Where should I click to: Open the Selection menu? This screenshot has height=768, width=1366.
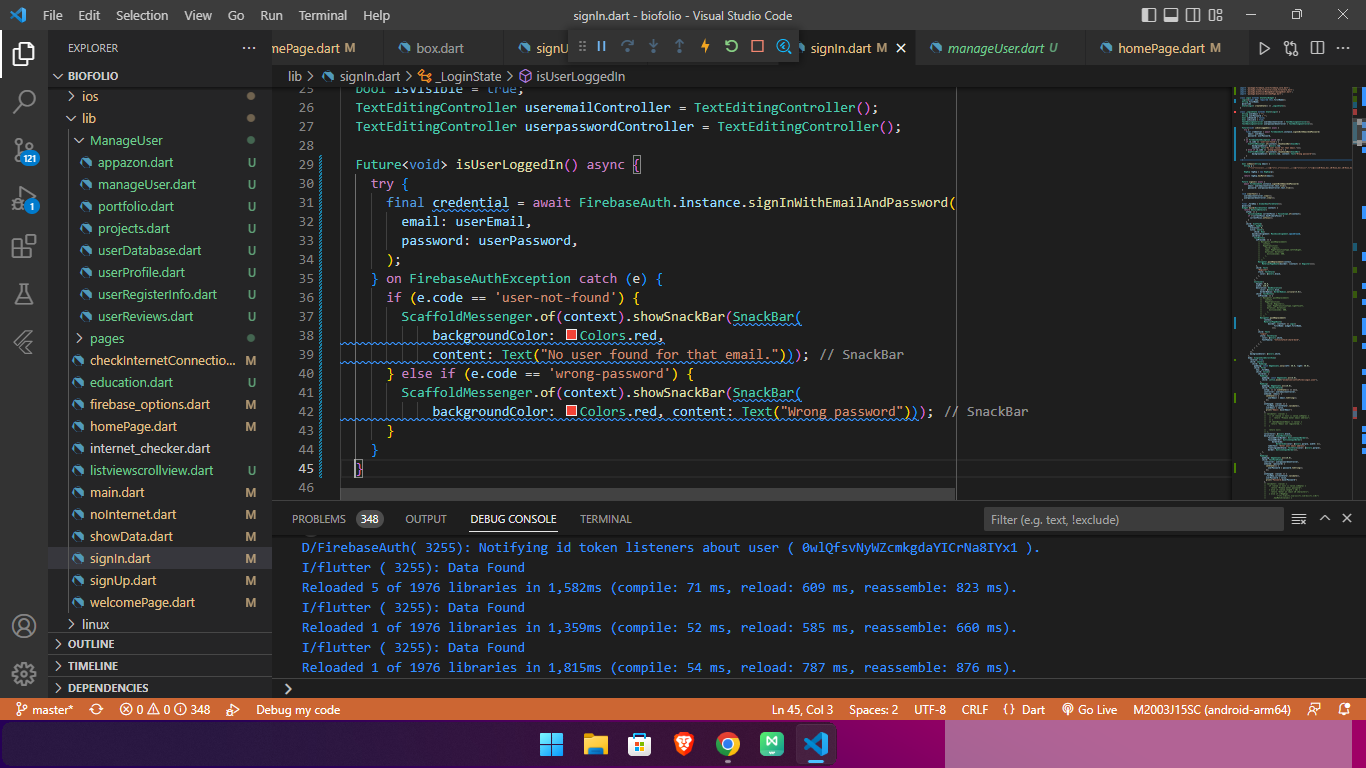(142, 15)
